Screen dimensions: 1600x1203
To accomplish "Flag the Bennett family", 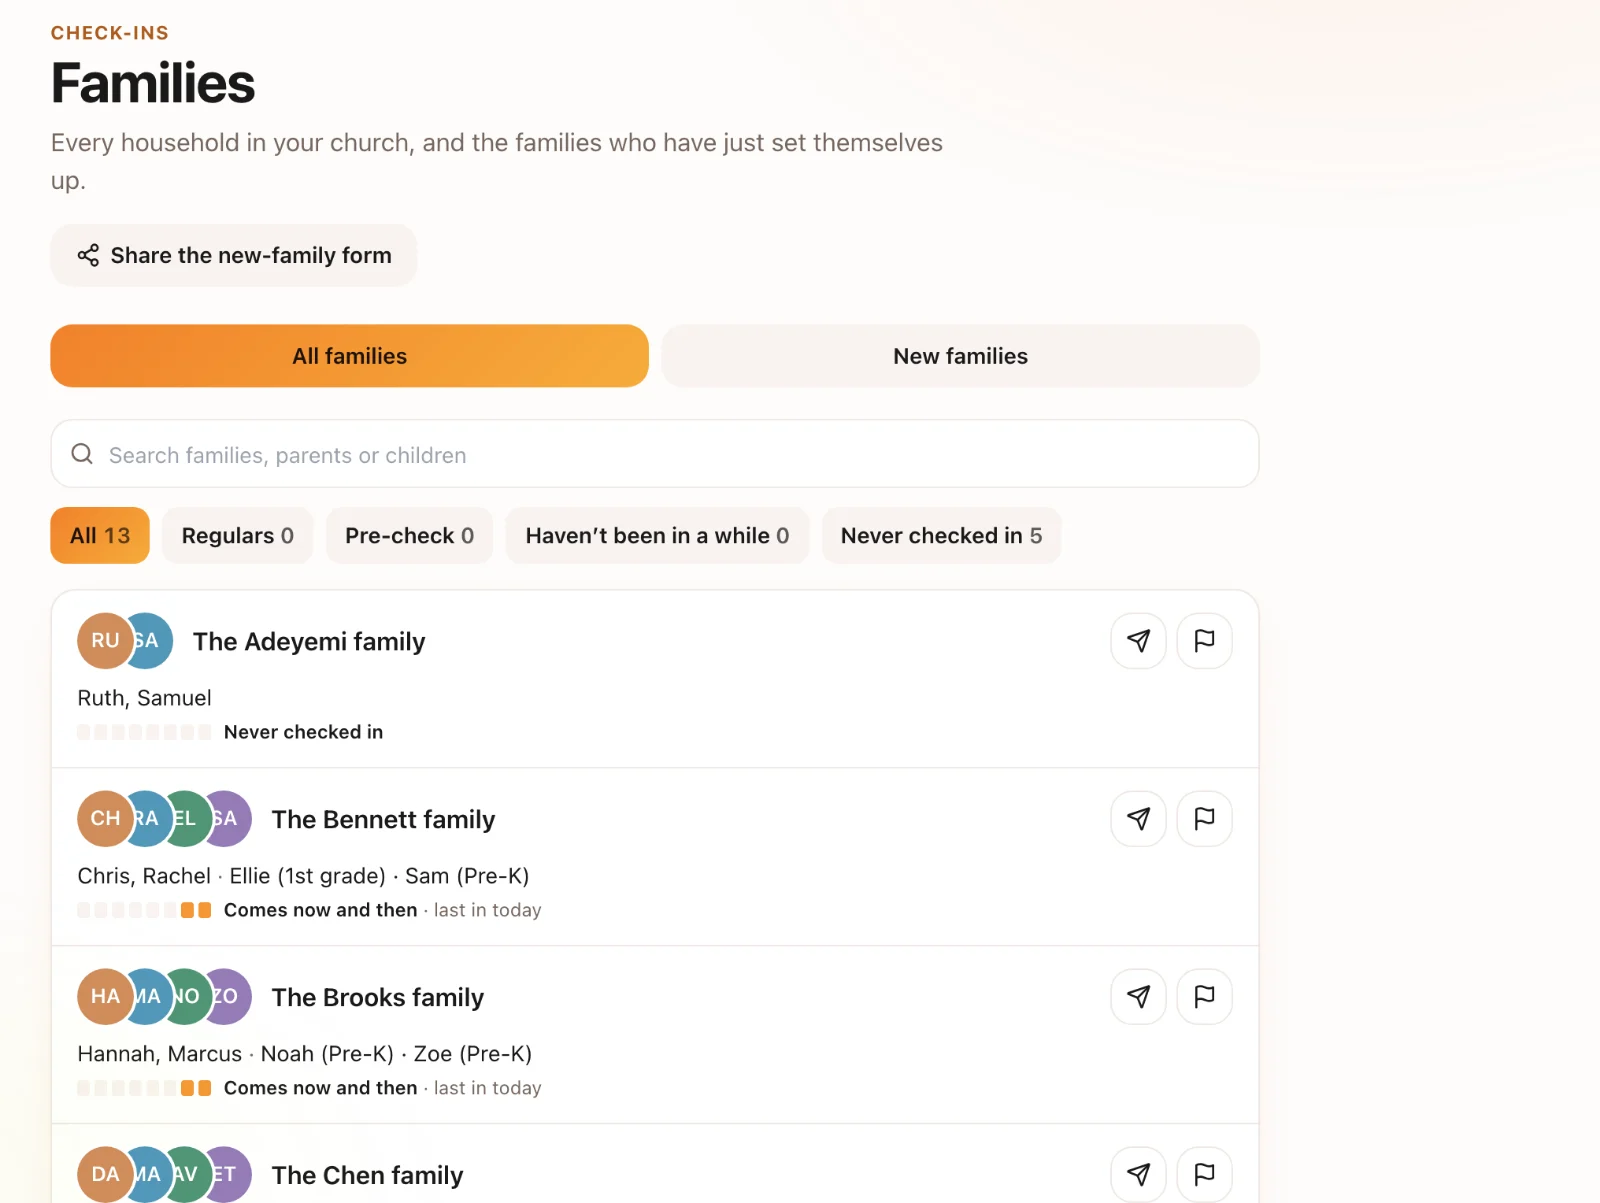I will [x=1204, y=819].
